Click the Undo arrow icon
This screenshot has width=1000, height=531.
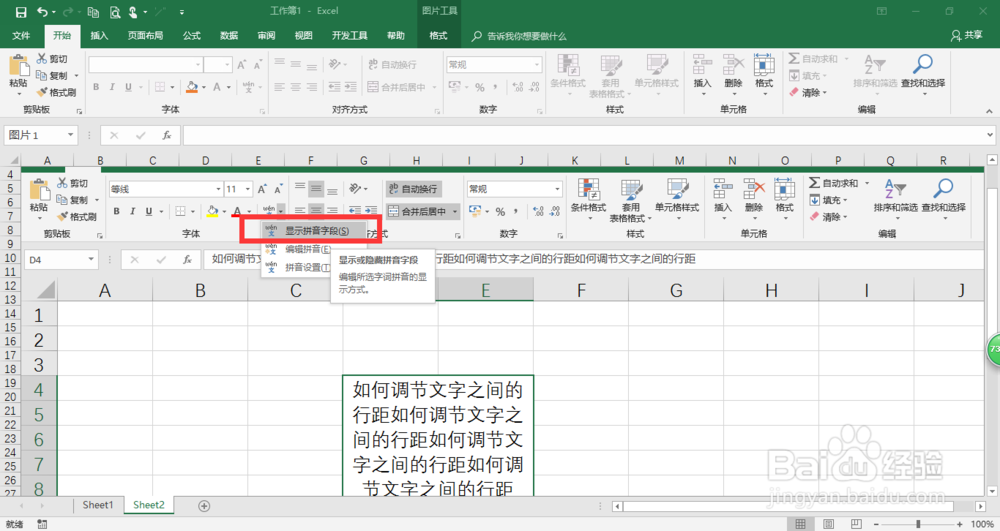coord(42,11)
